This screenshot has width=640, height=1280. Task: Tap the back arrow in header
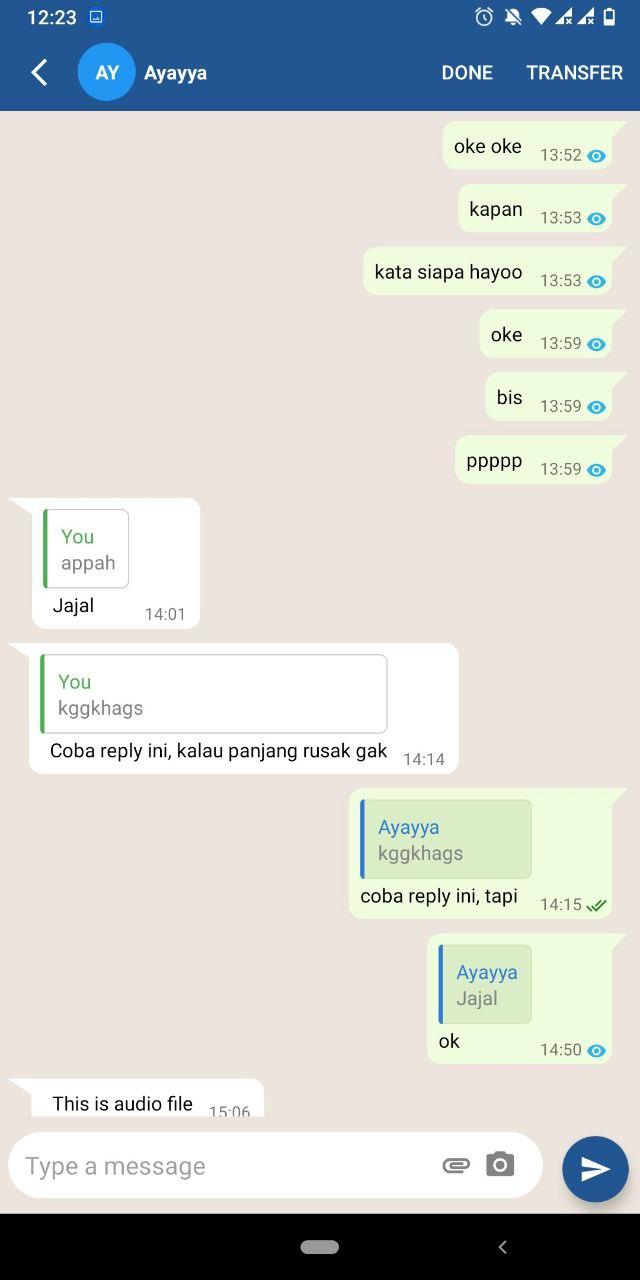(39, 72)
